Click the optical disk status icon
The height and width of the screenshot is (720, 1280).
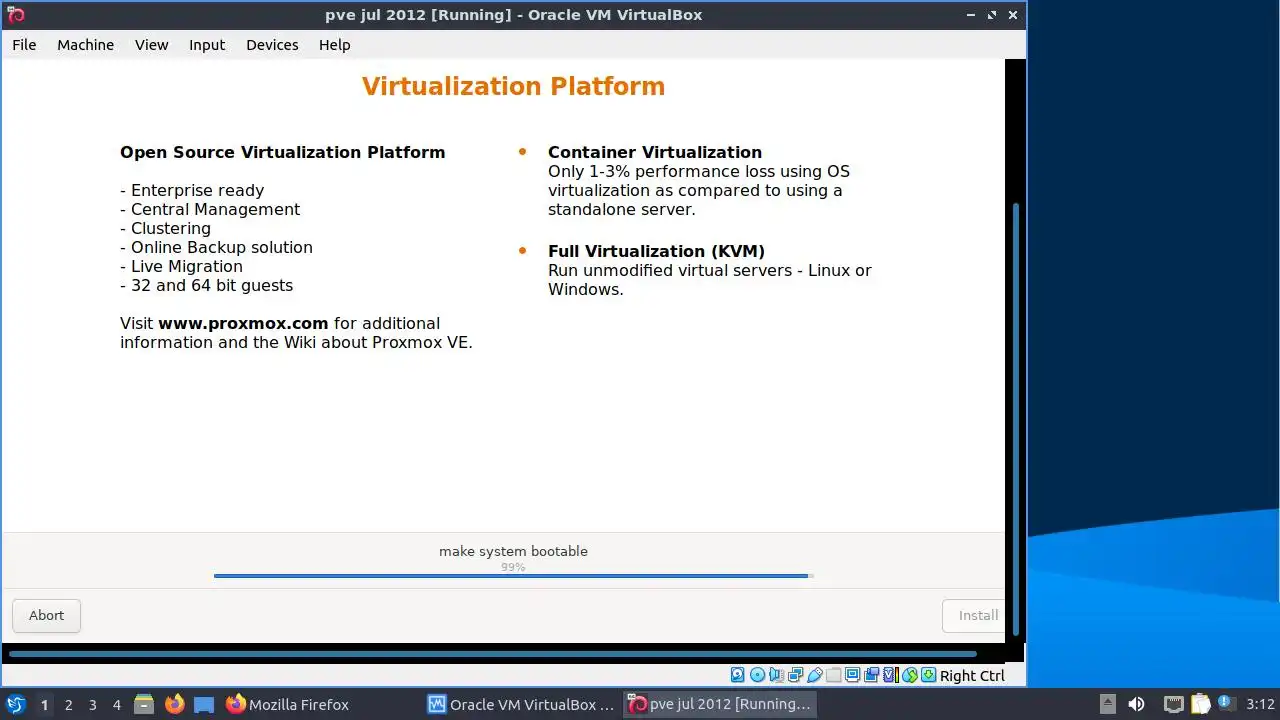(757, 675)
